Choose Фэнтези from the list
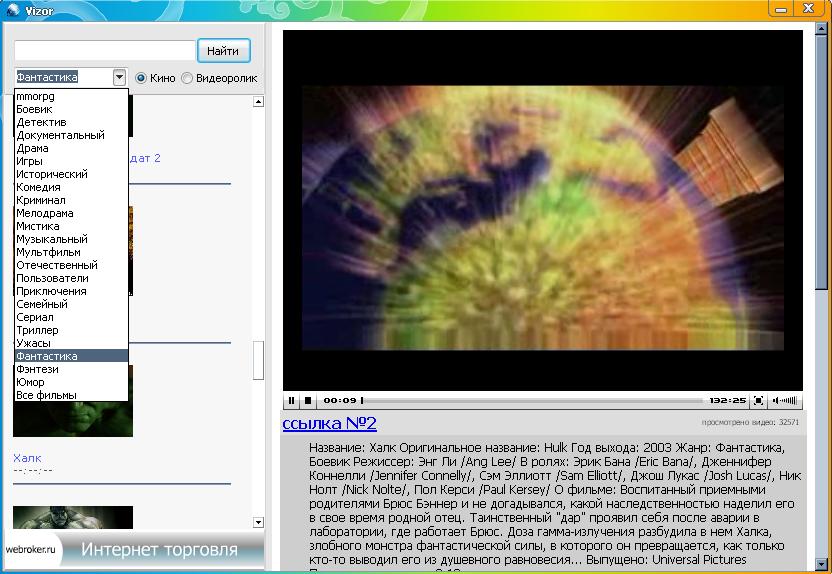This screenshot has width=832, height=574. click(71, 369)
